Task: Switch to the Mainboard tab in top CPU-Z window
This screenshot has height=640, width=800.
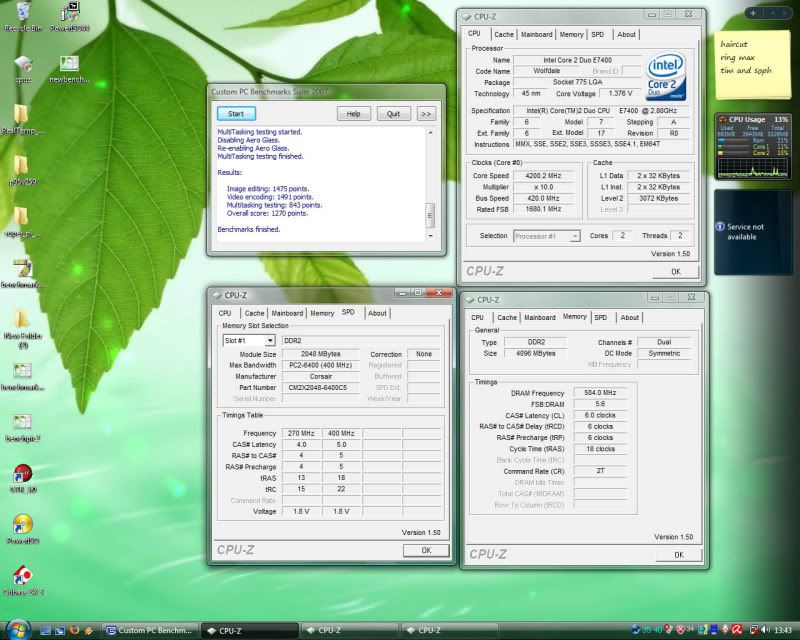Action: (536, 34)
